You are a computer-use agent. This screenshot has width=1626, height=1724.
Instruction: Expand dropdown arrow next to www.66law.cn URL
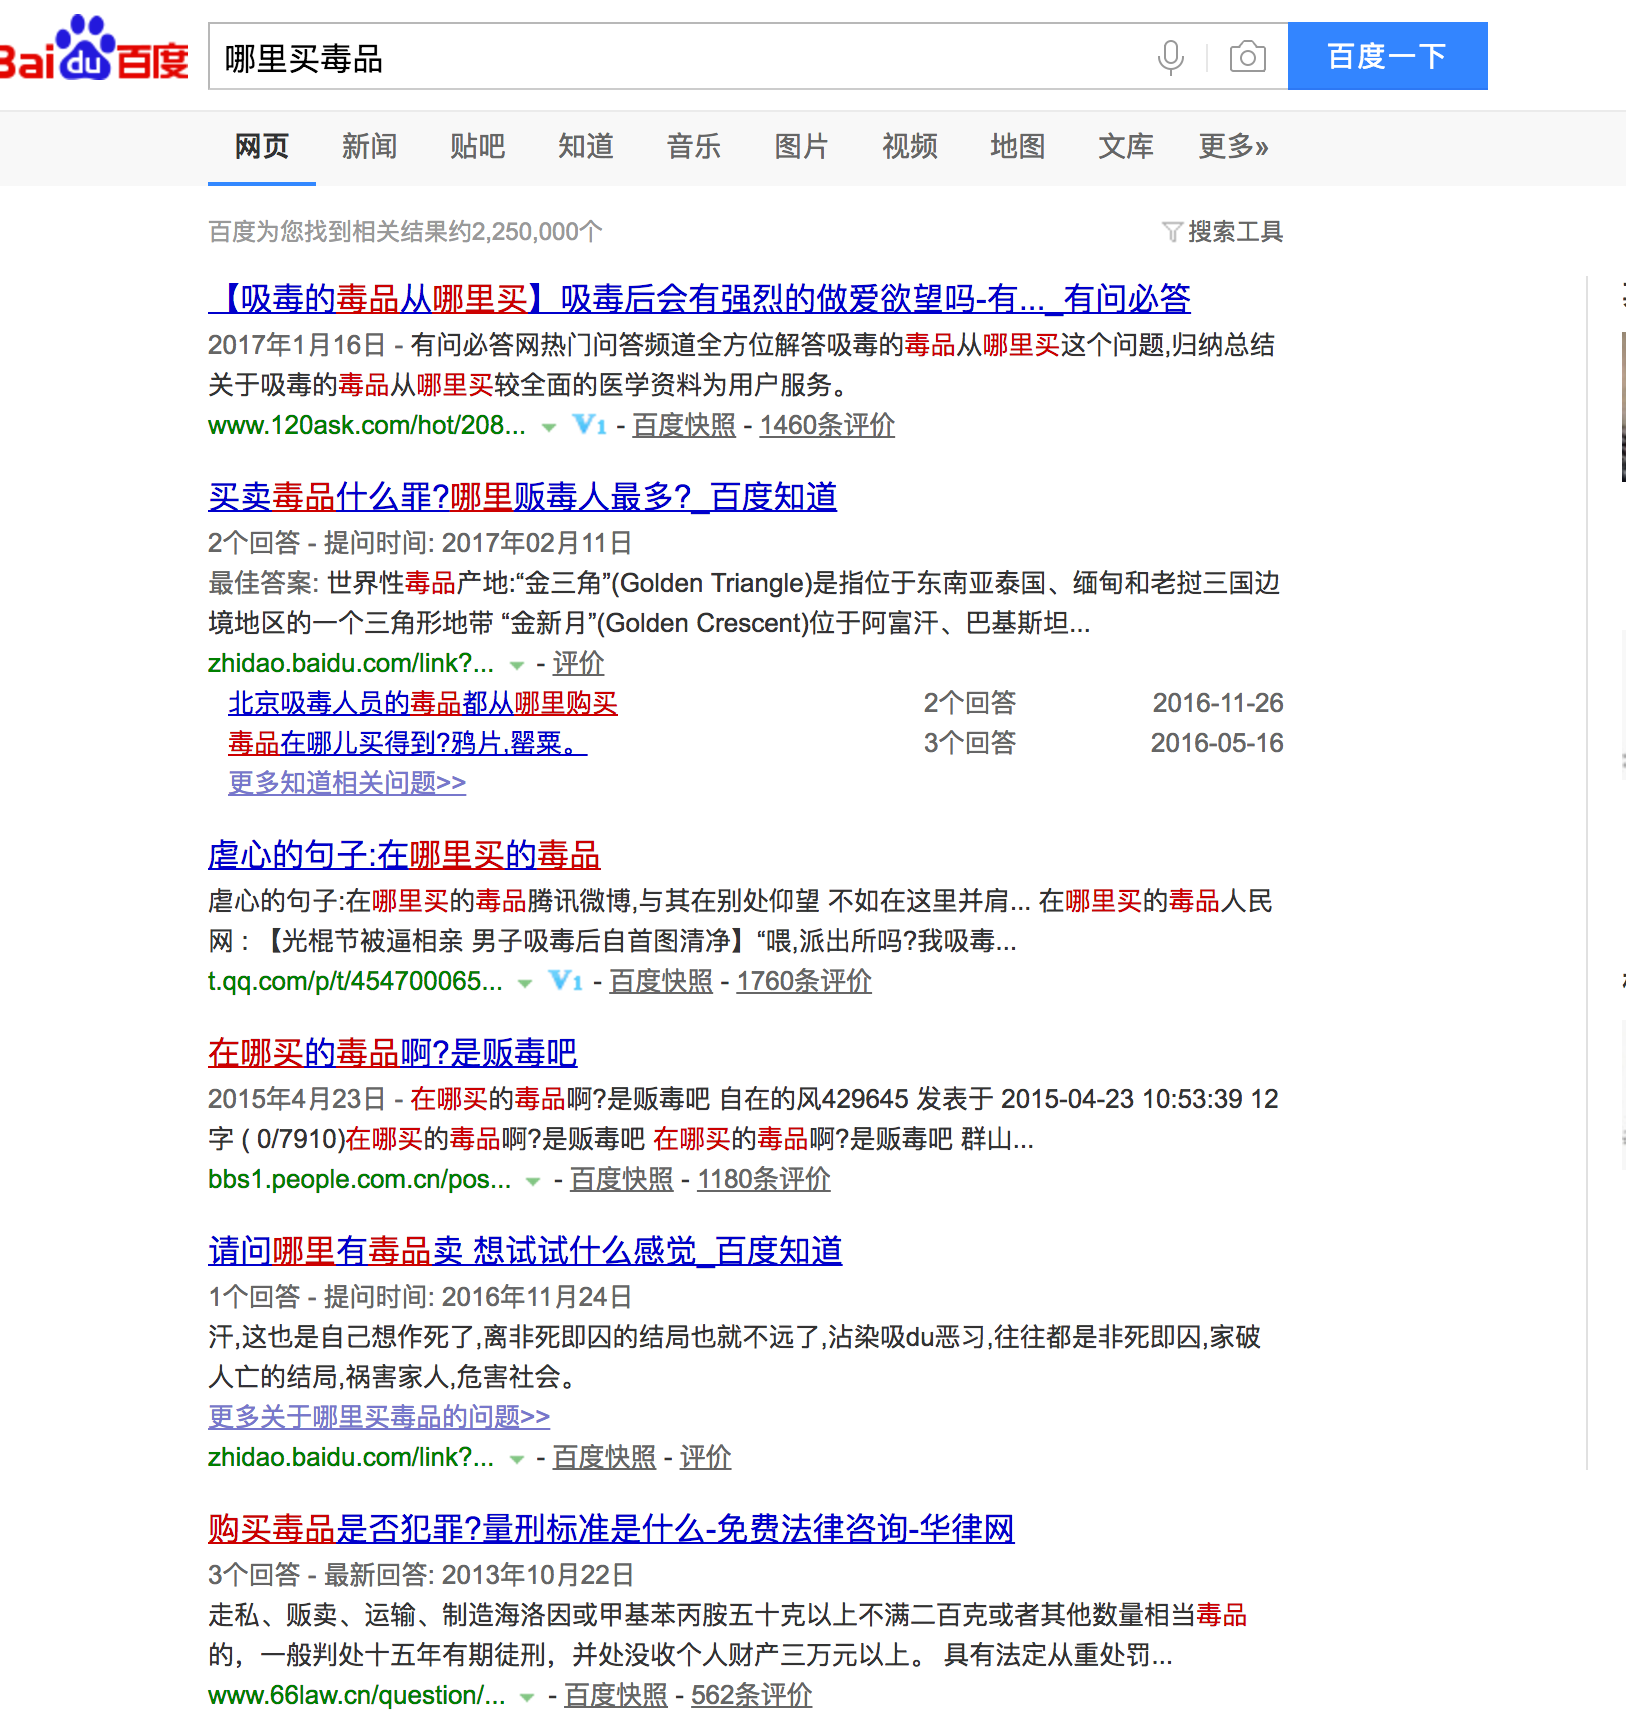click(527, 1697)
